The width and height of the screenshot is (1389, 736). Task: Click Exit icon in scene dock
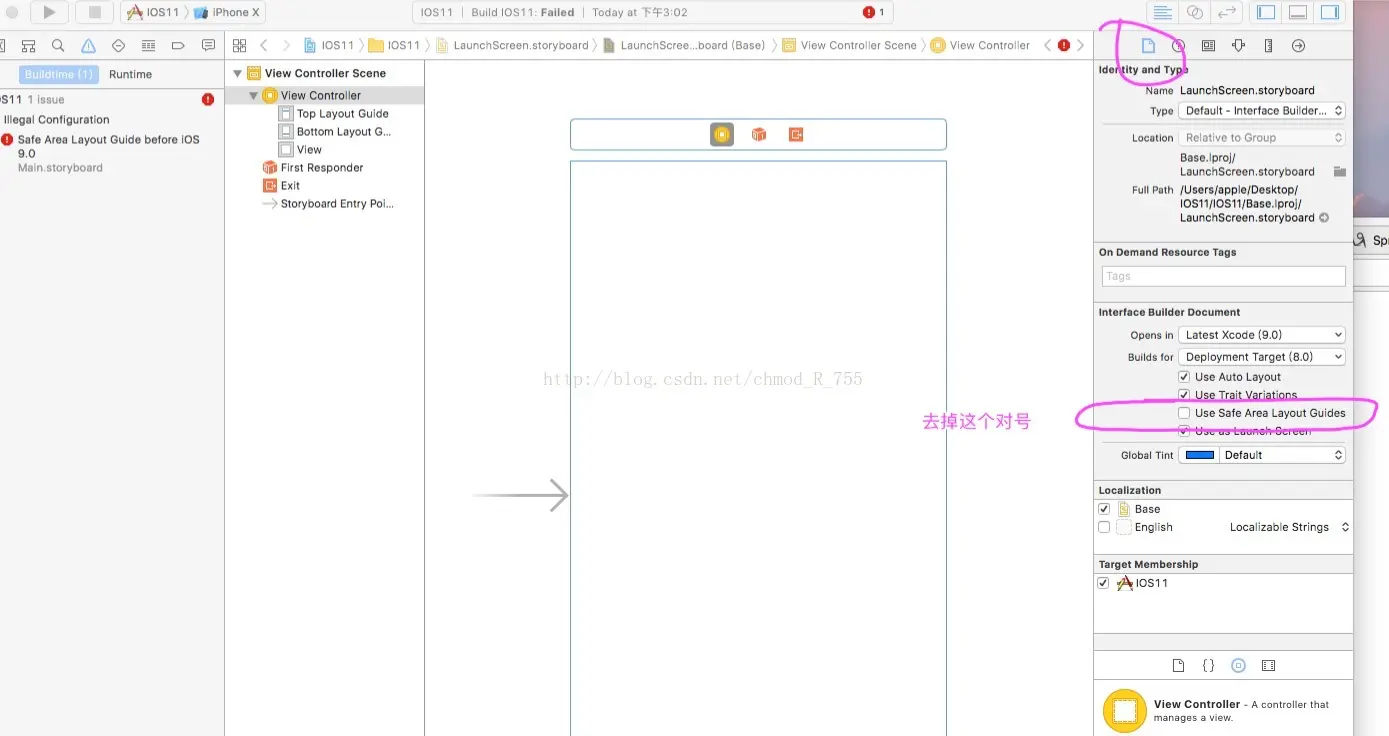796,134
